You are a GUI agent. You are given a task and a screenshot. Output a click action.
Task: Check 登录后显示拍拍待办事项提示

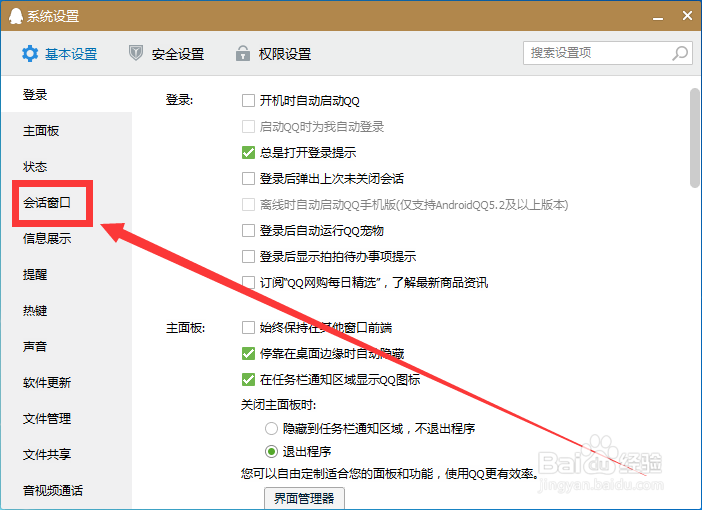248,257
